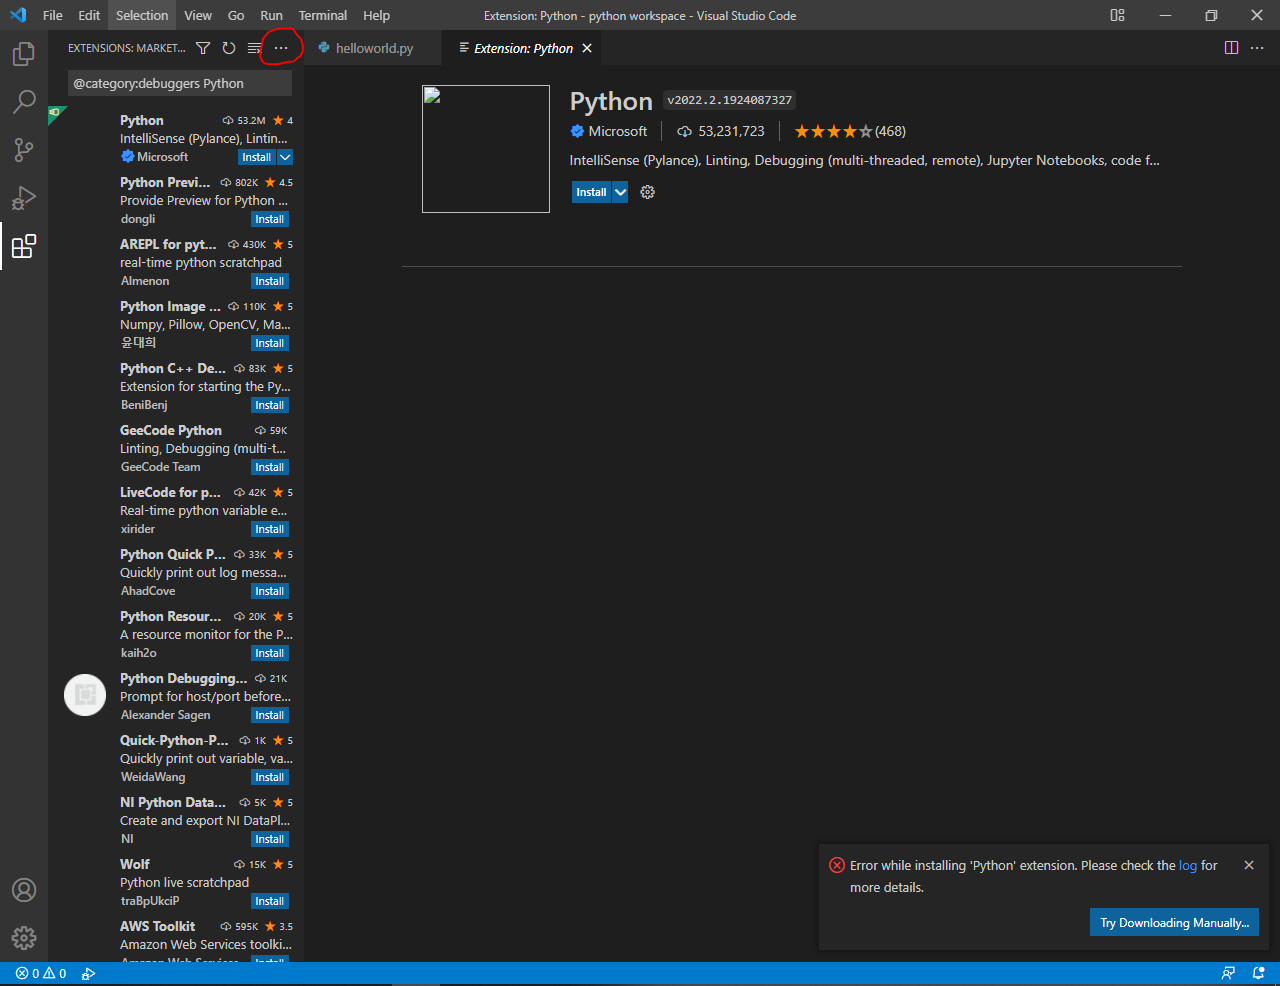This screenshot has width=1280, height=986.
Task: Open the Run menu
Action: (x=271, y=15)
